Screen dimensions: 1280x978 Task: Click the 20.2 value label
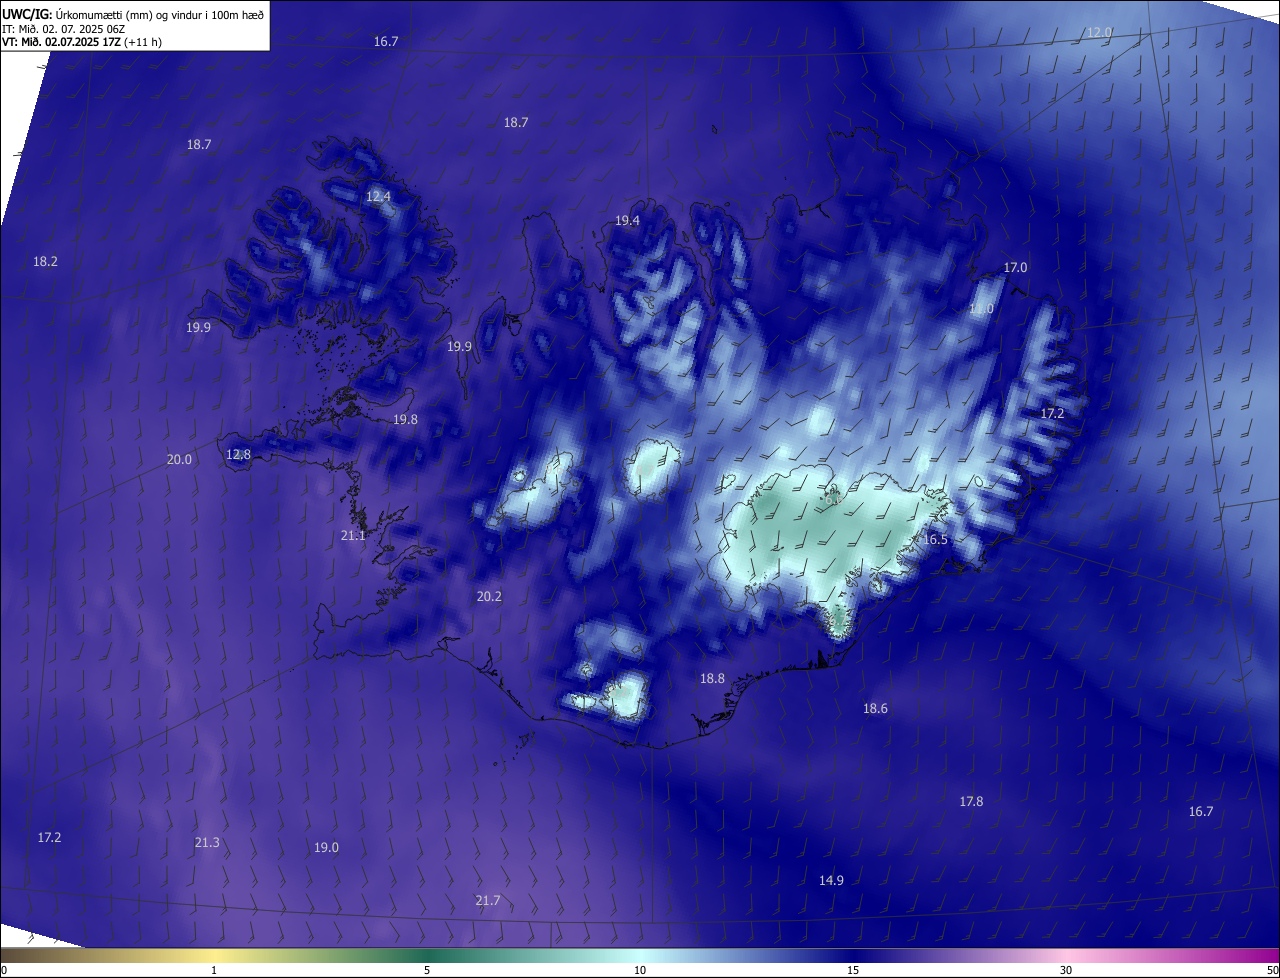(x=489, y=597)
